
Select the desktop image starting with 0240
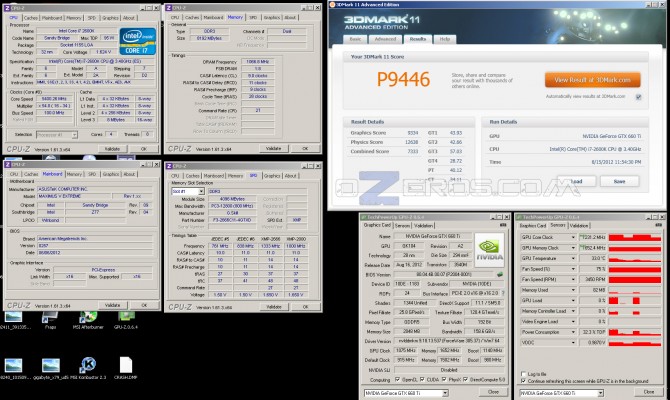coord(13,365)
